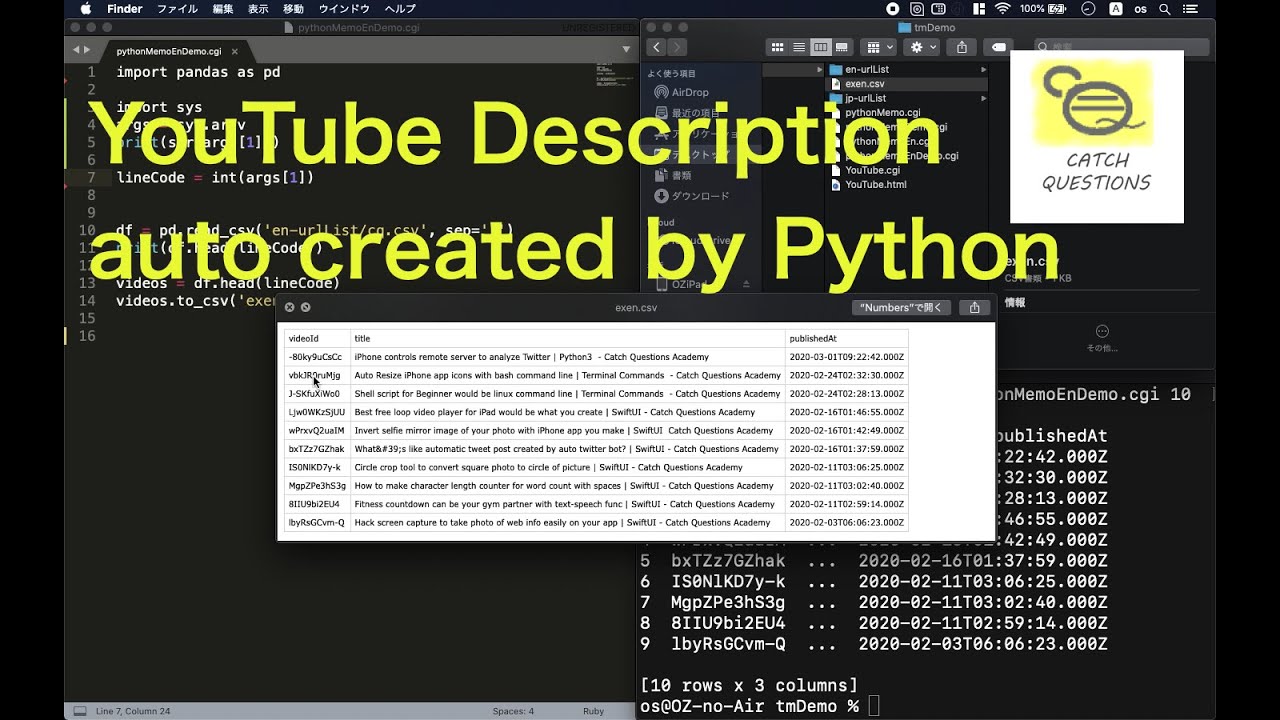
Task: Open Finder group-by dropdown
Action: pos(878,47)
